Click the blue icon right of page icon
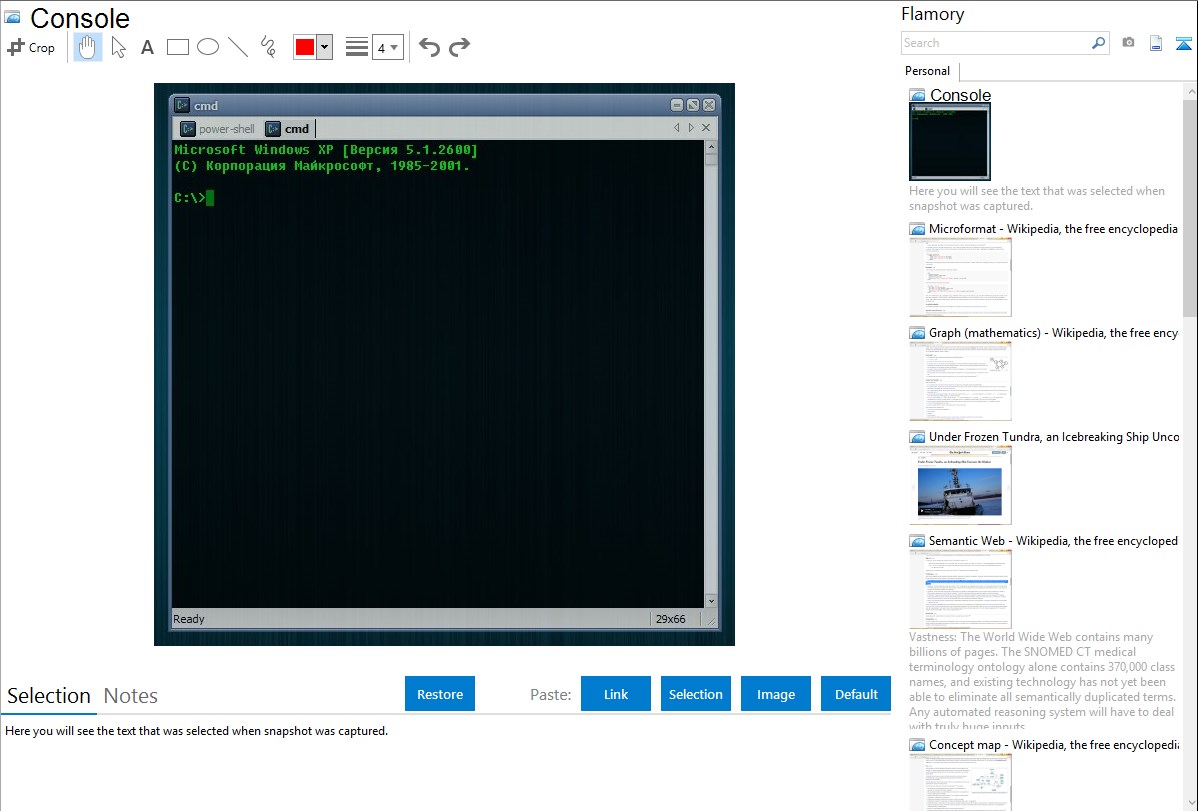 [x=1183, y=43]
